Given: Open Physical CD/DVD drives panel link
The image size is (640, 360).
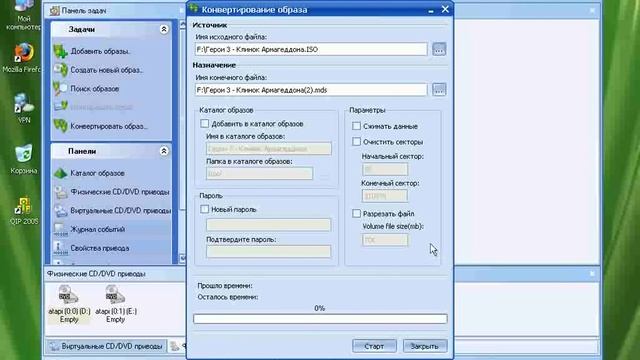Looking at the screenshot, I should click(120, 192).
